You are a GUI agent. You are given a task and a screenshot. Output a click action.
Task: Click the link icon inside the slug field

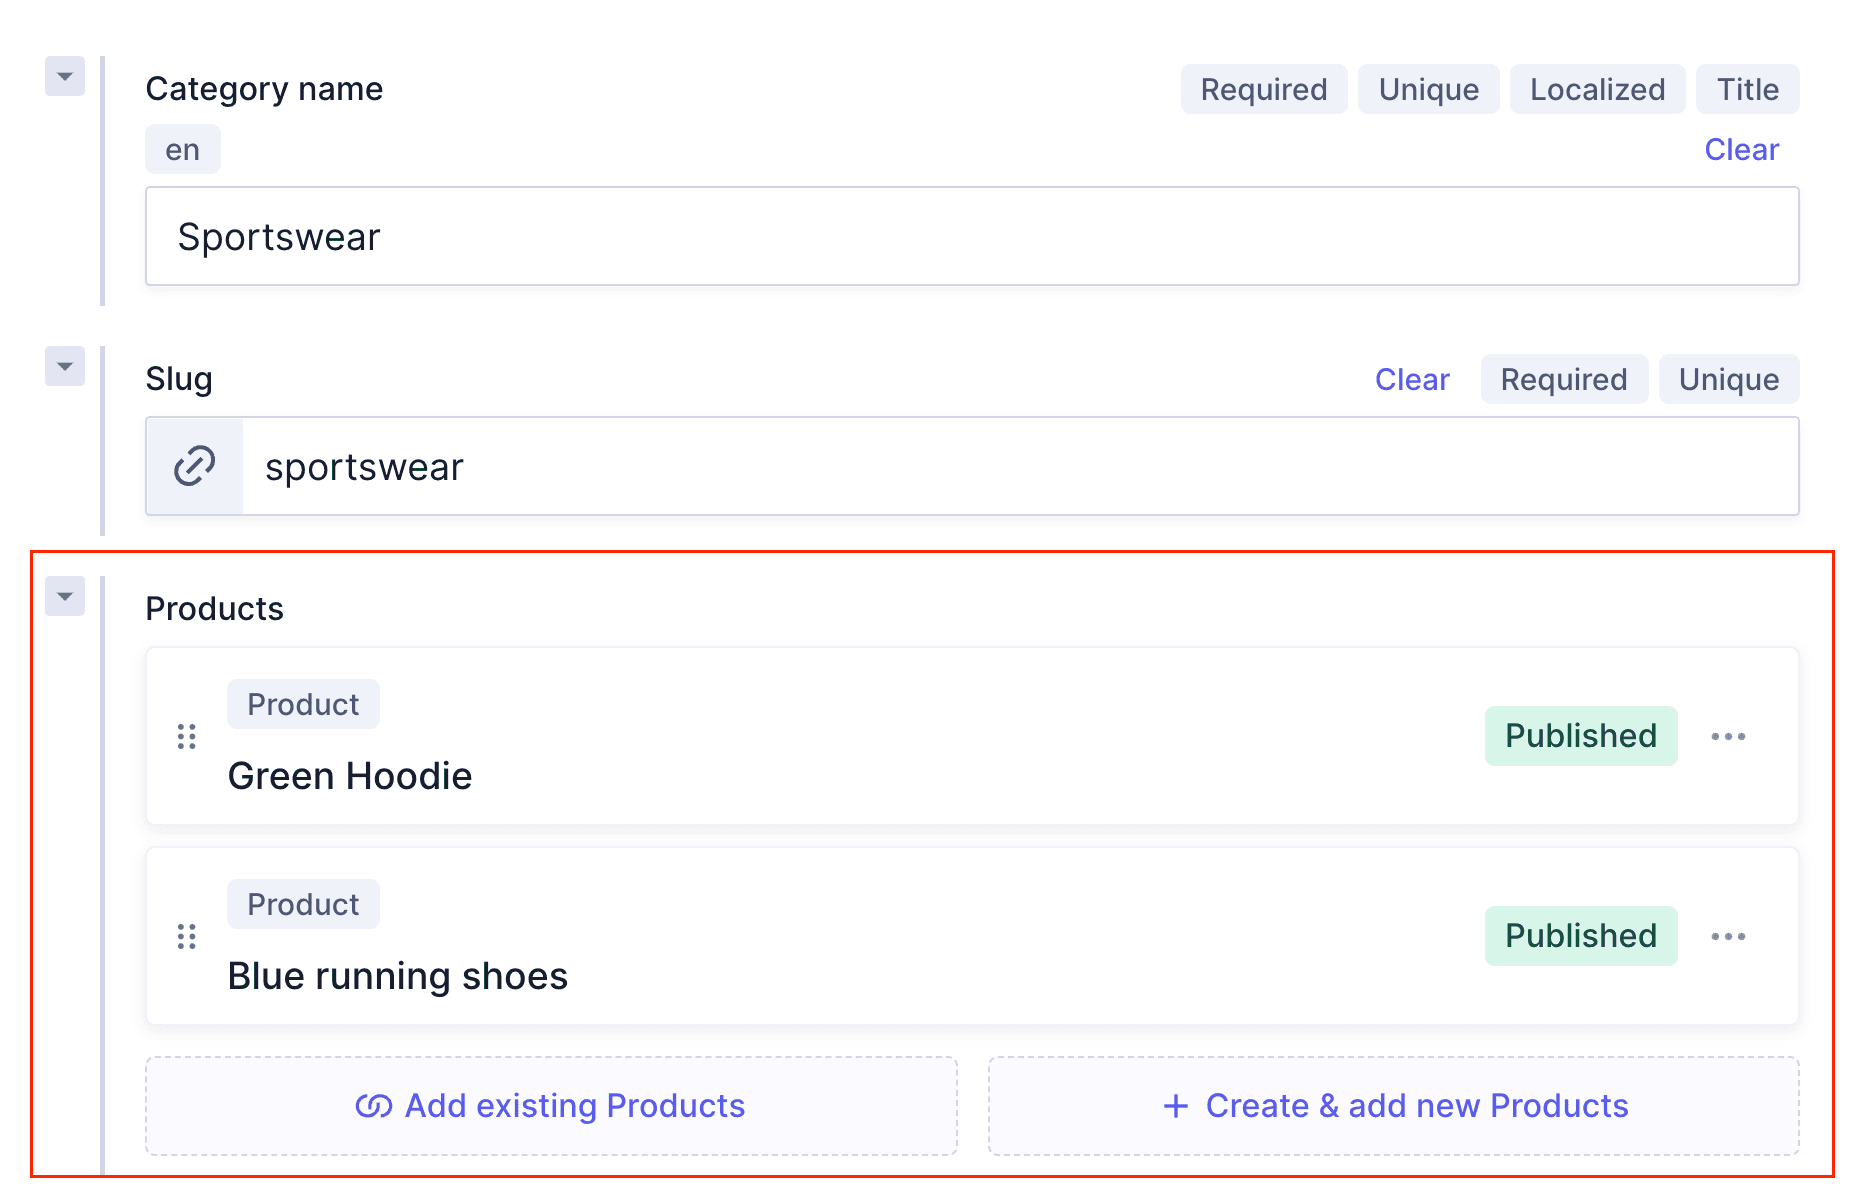pos(193,466)
